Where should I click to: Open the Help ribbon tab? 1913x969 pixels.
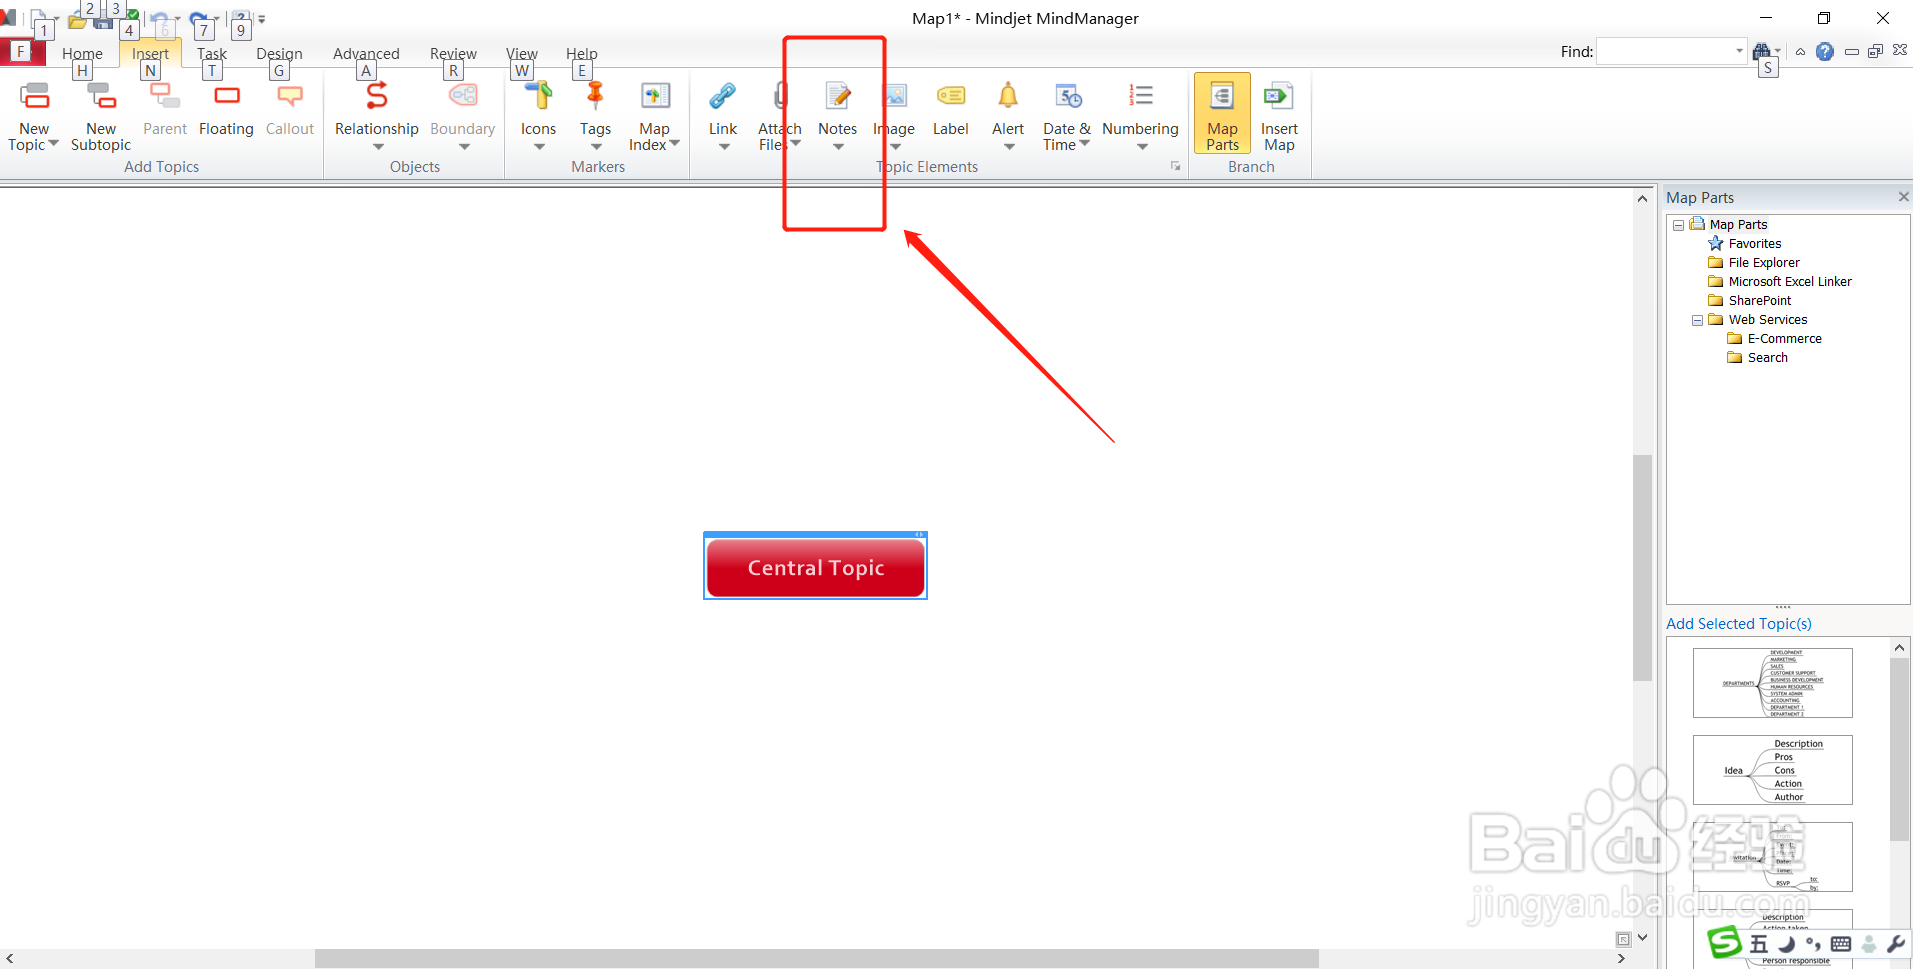(581, 54)
